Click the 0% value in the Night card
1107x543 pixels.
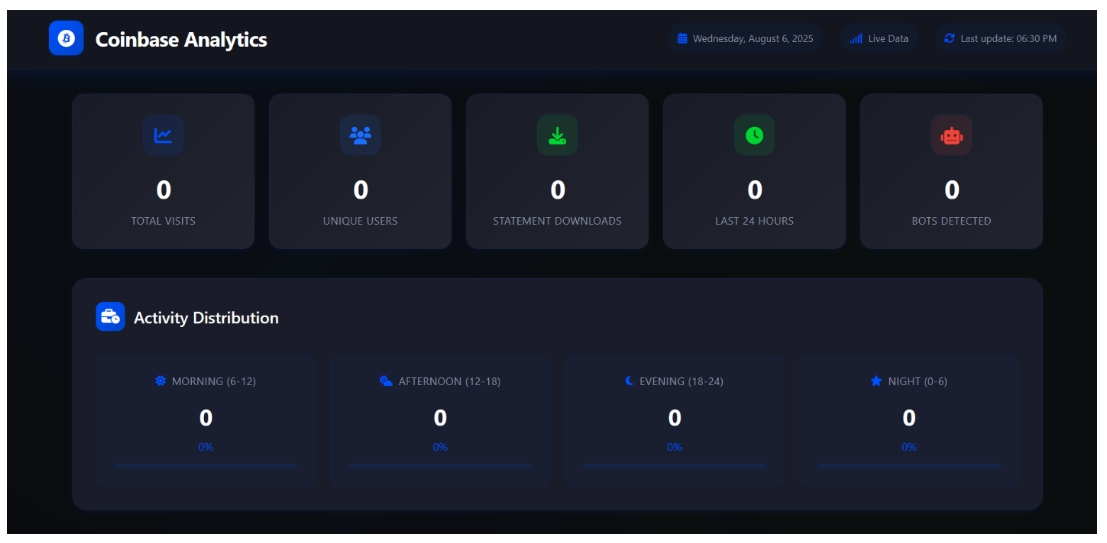909,447
